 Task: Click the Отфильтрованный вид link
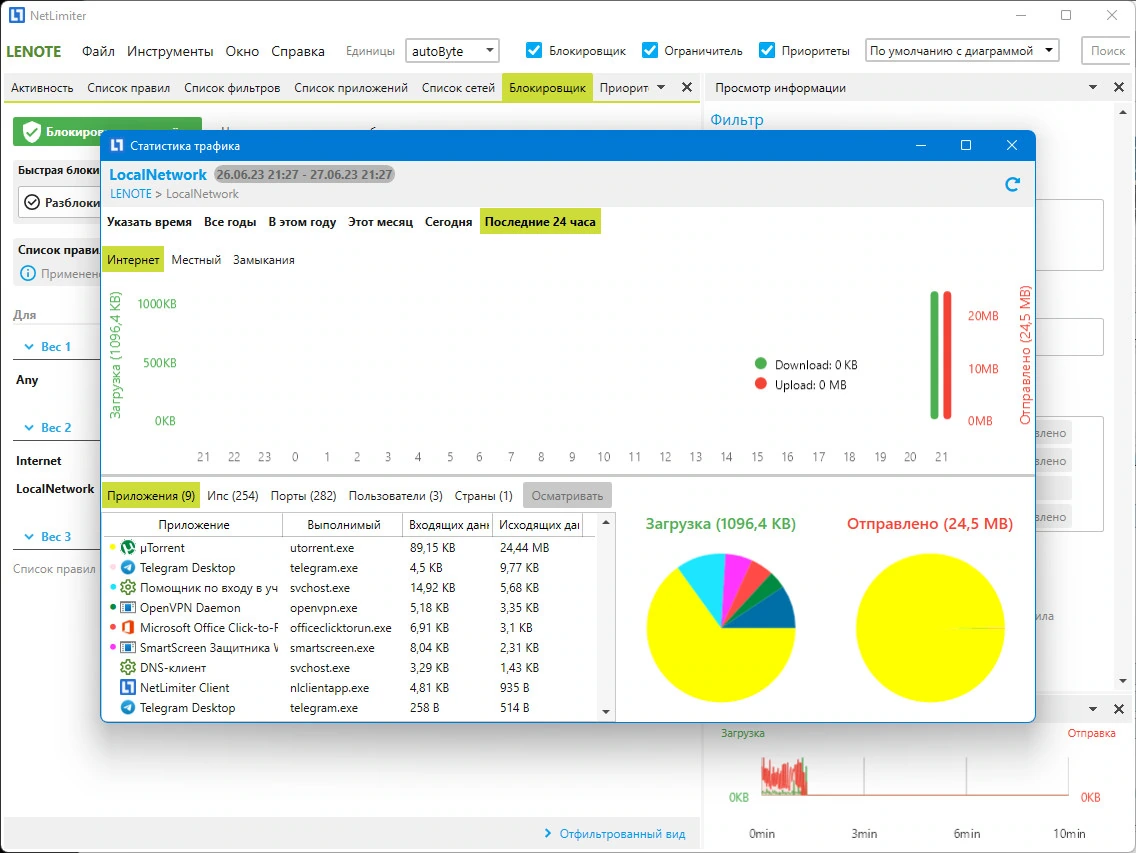[x=622, y=834]
